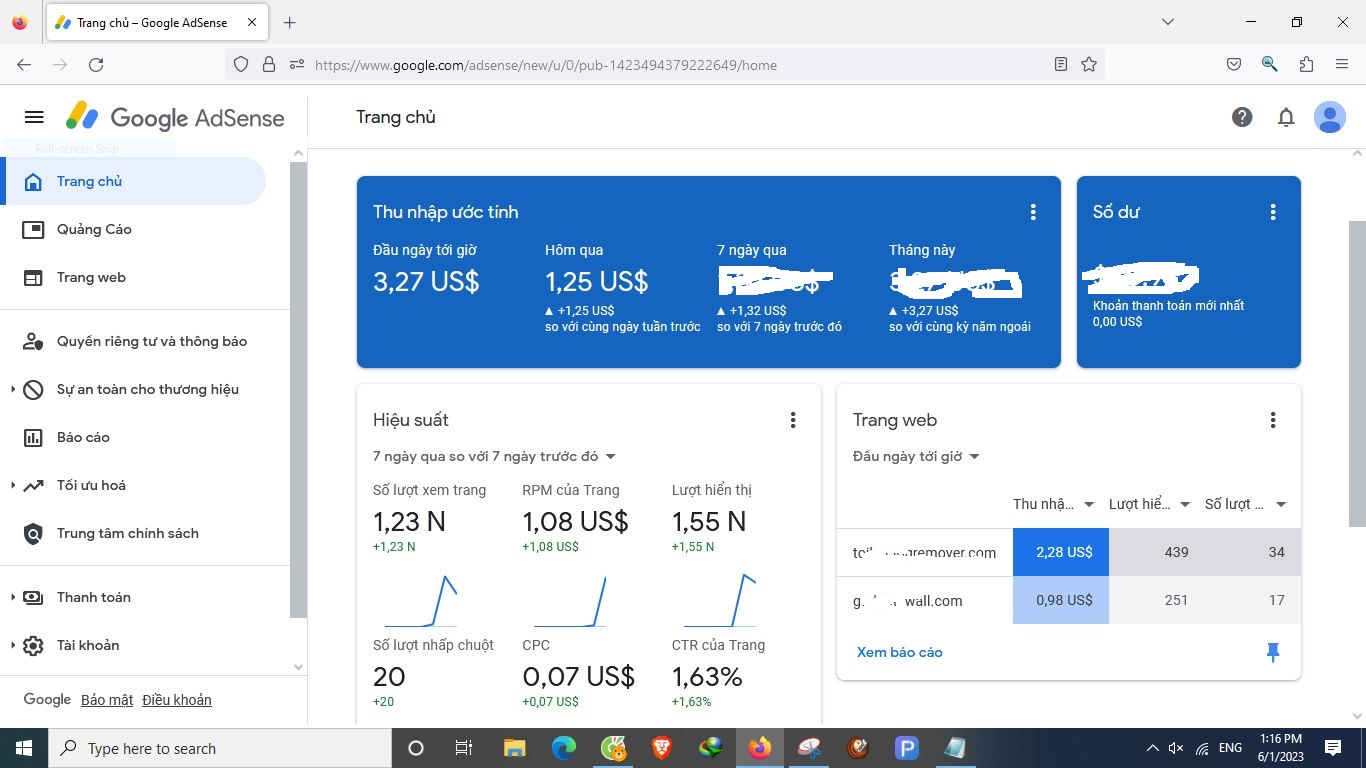This screenshot has width=1366, height=768.
Task: Select Trang chủ in sidebar
Action: coord(133,181)
